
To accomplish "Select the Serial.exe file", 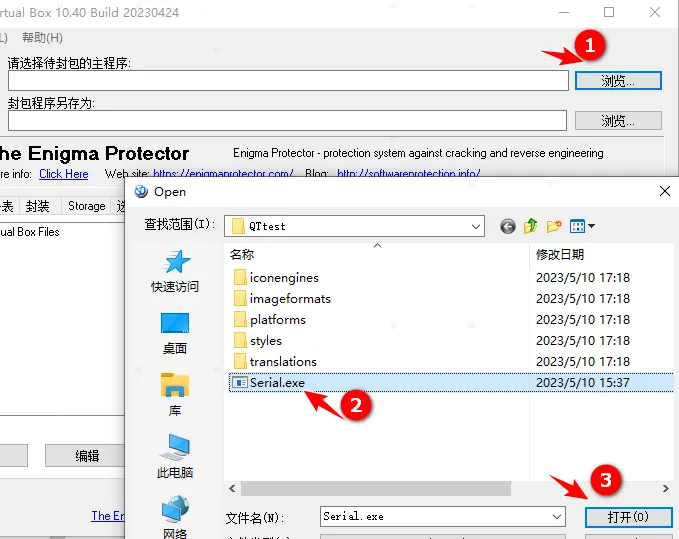I will click(x=276, y=383).
